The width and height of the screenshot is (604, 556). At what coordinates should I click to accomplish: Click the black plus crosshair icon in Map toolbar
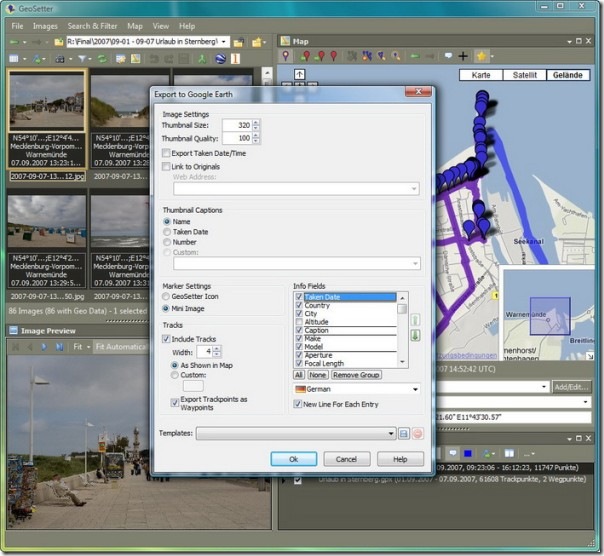point(463,56)
